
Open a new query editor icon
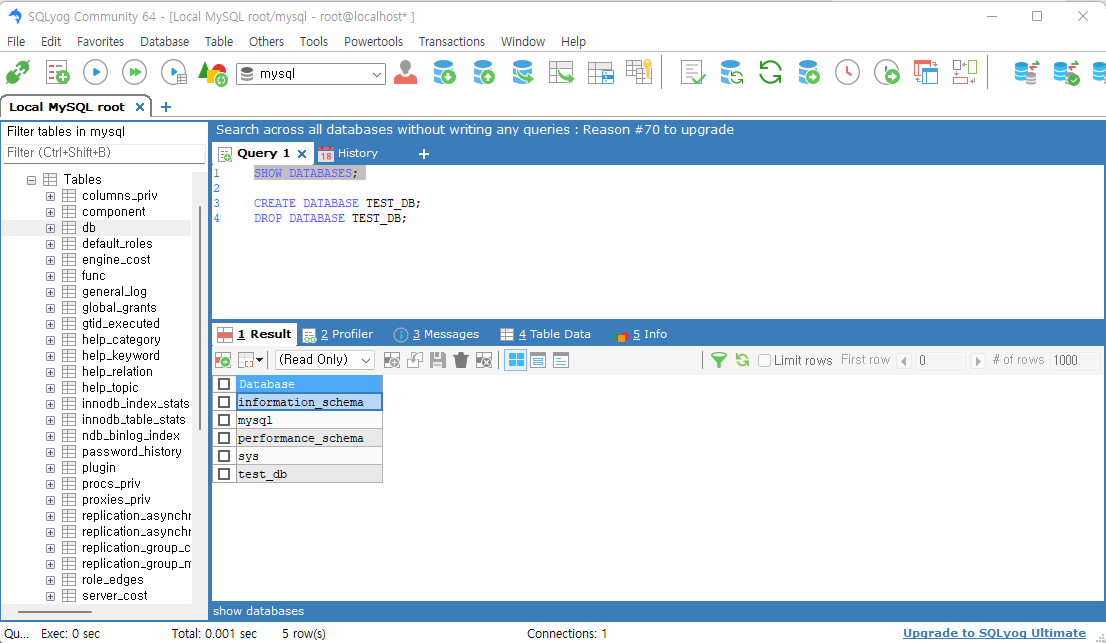pos(57,73)
